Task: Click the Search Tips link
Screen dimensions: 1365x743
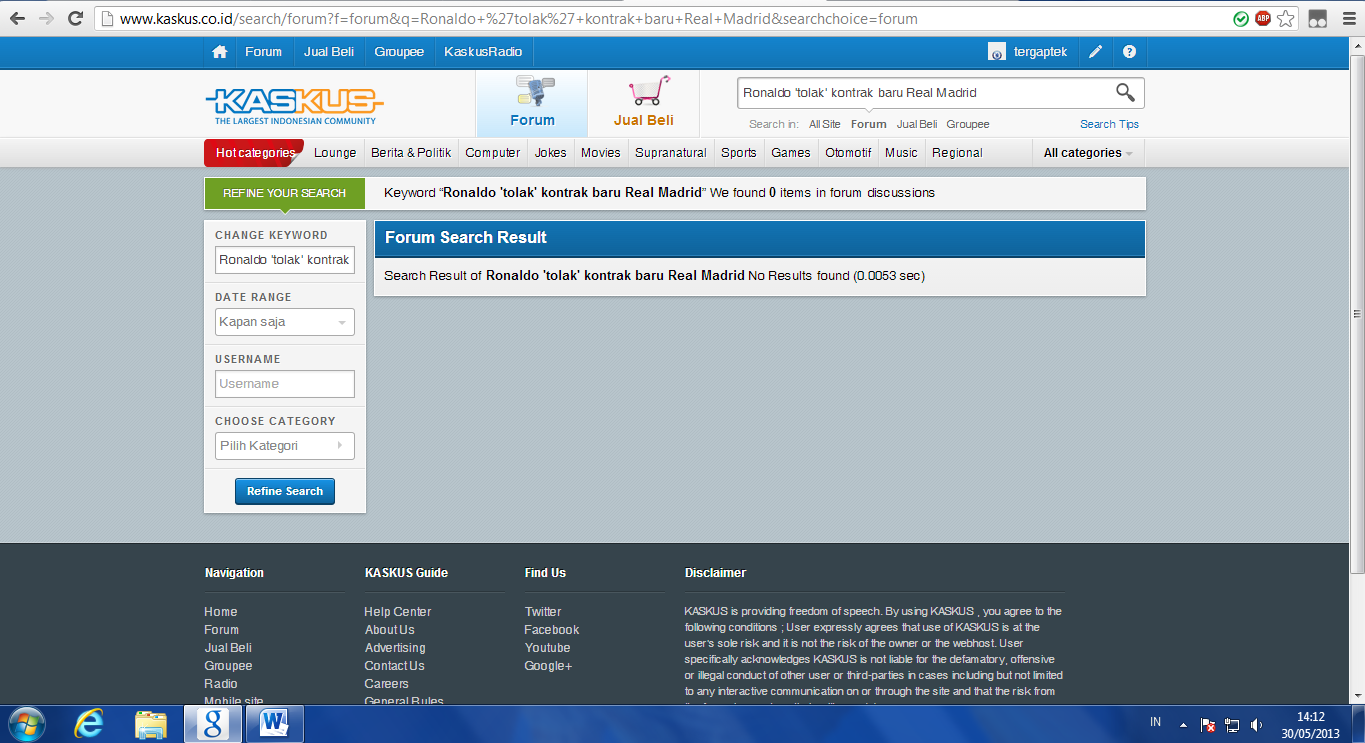Action: tap(1109, 124)
